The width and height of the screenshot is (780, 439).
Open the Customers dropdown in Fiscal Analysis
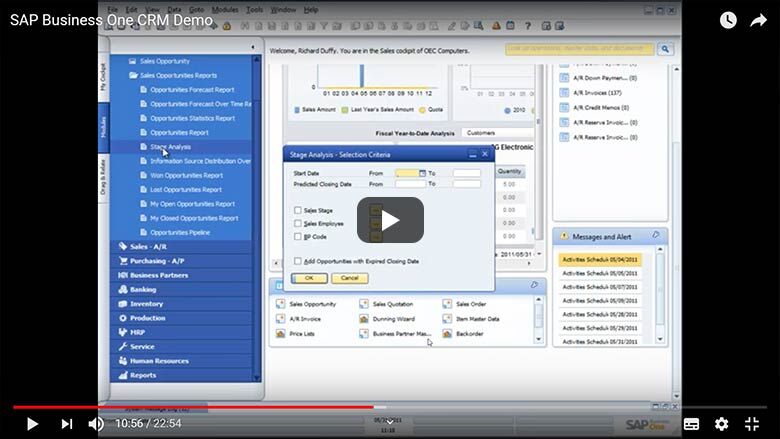497,133
